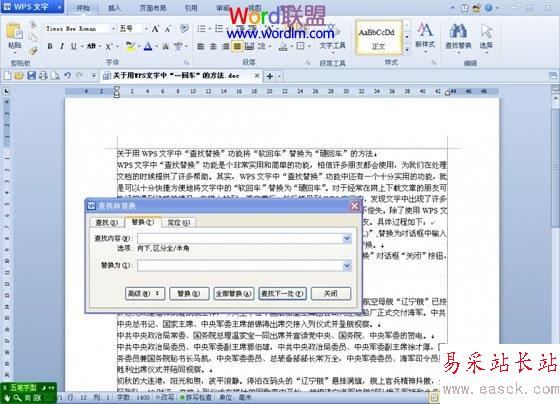Image resolution: width=560 pixels, height=404 pixels.
Task: Open the font dialog launcher in 字体 group
Action: (x=186, y=63)
